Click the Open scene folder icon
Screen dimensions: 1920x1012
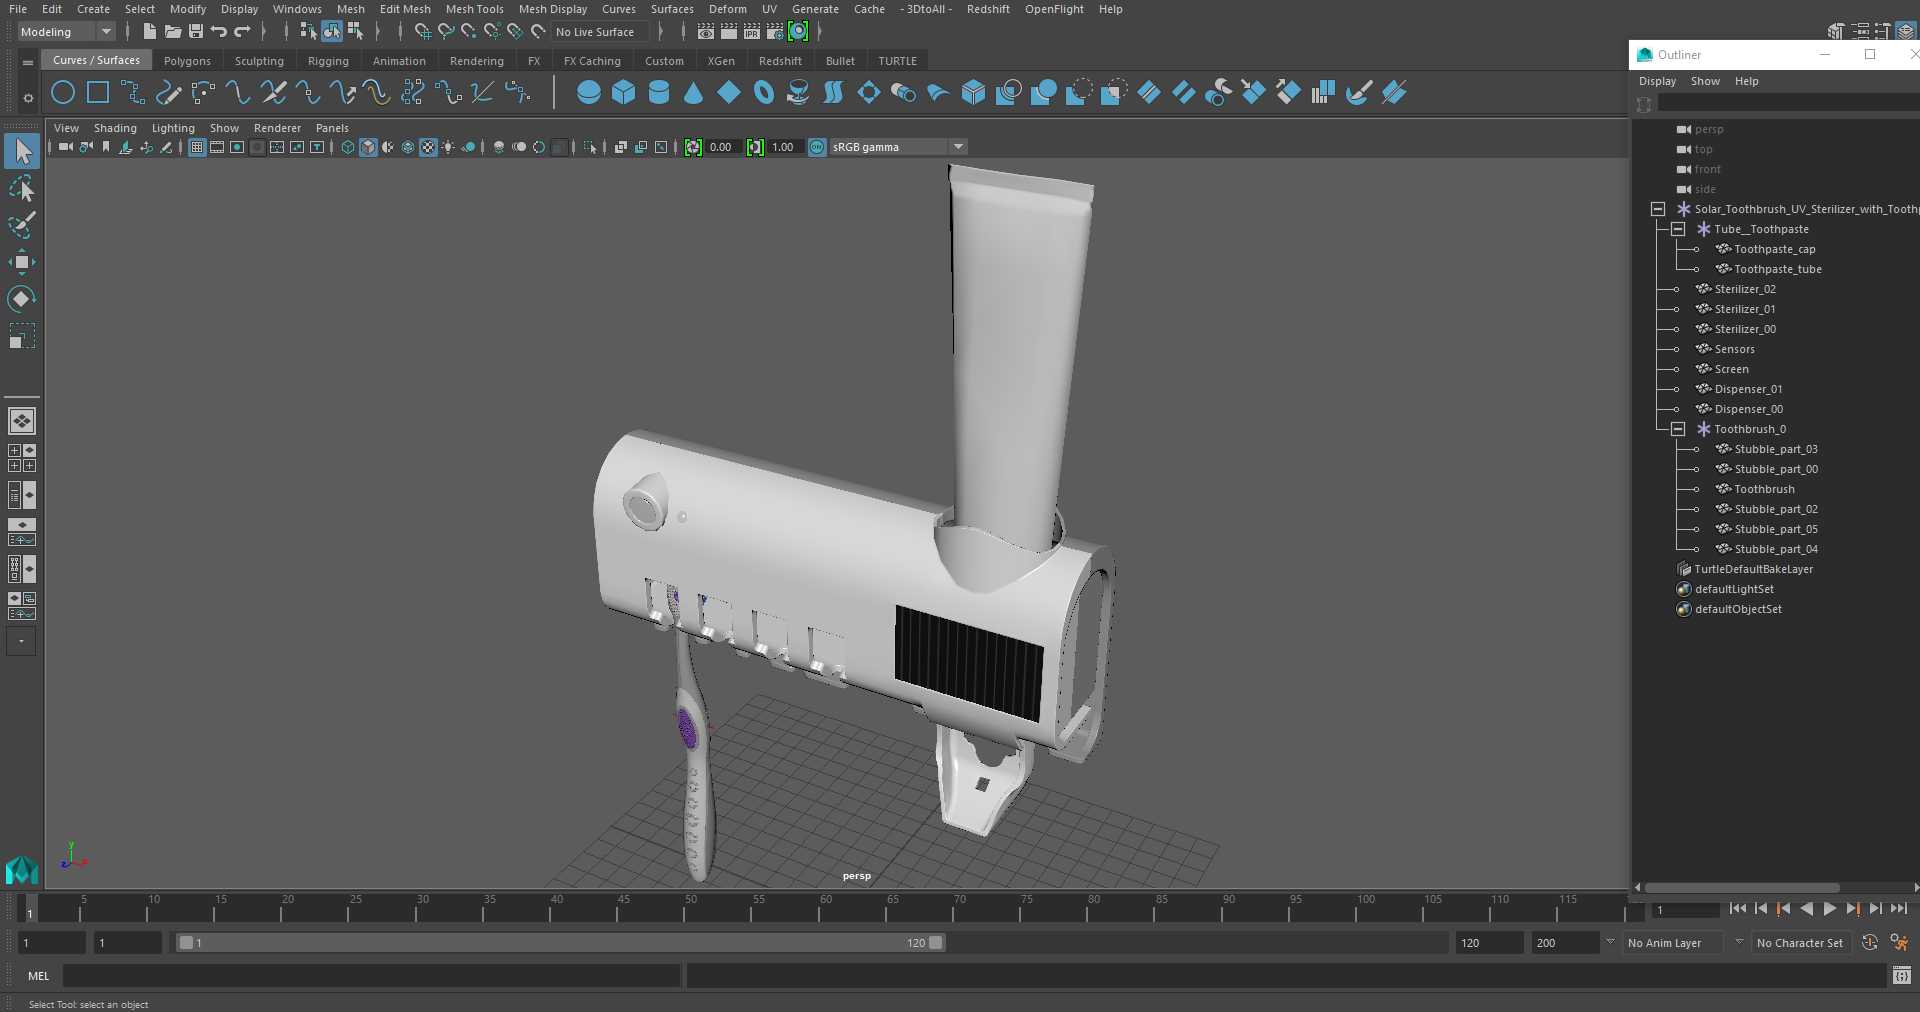pyautogui.click(x=173, y=32)
